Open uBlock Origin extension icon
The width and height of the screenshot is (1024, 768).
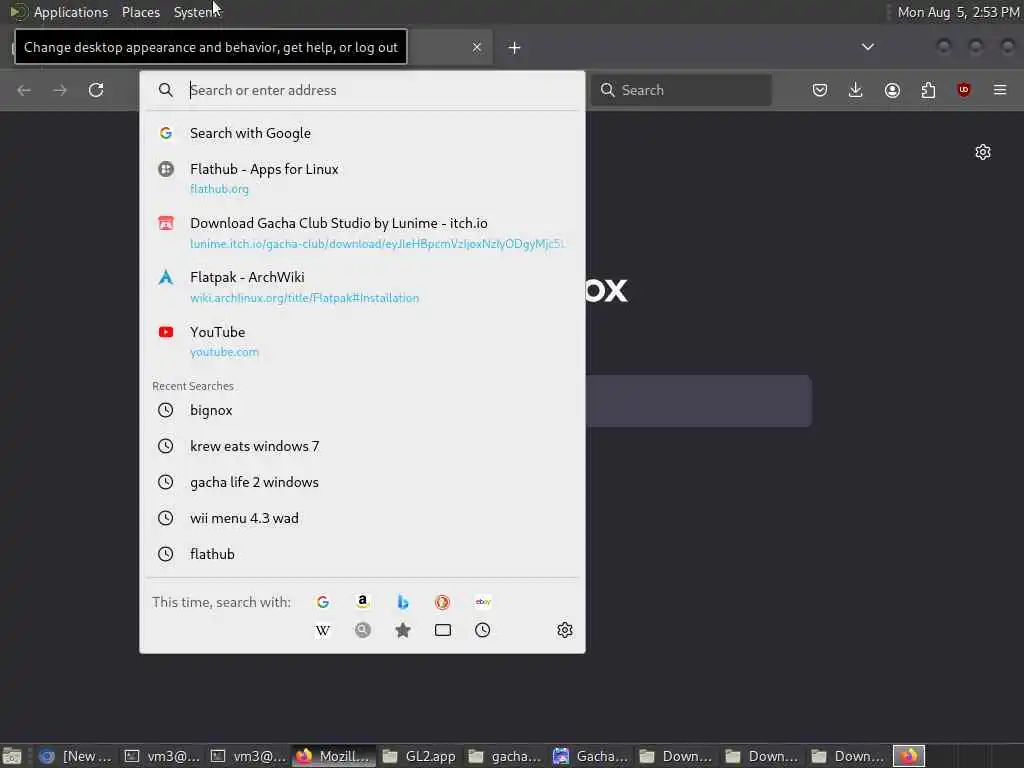point(964,90)
